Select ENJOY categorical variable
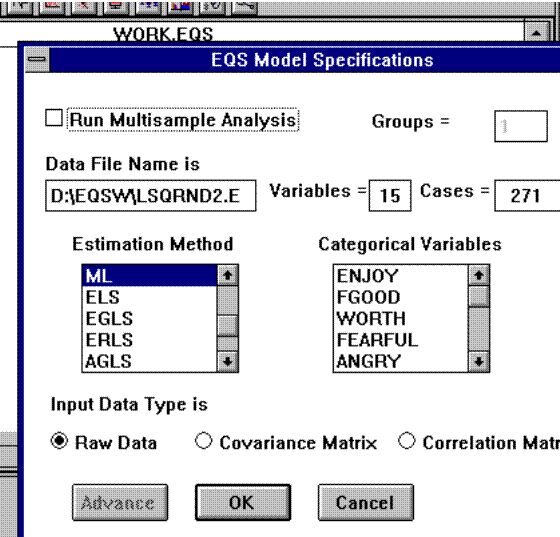The image size is (560, 537). click(x=401, y=276)
